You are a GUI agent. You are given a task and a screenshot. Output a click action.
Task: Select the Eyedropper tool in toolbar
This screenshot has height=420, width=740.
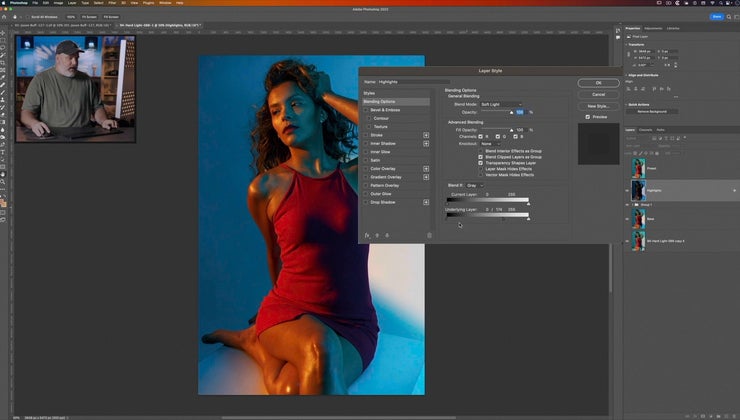(3, 77)
